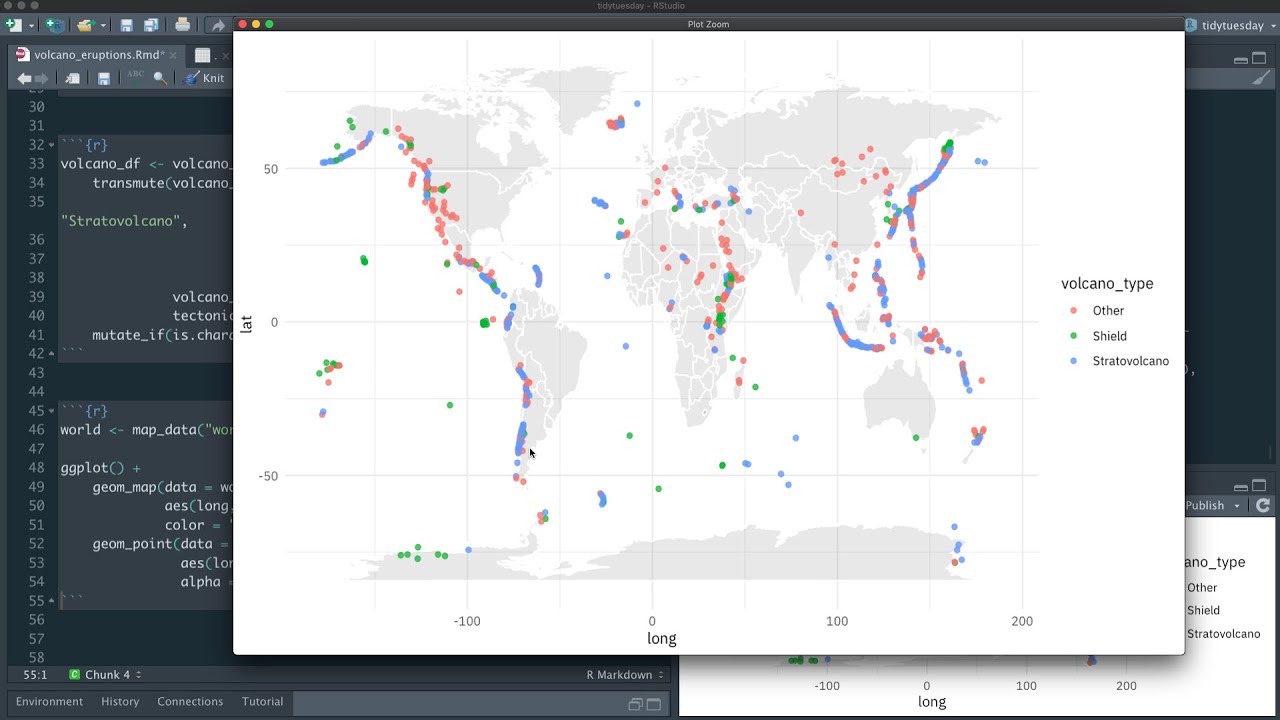Viewport: 1280px width, 720px height.
Task: Minimize the bottom-left pane
Action: point(634,704)
